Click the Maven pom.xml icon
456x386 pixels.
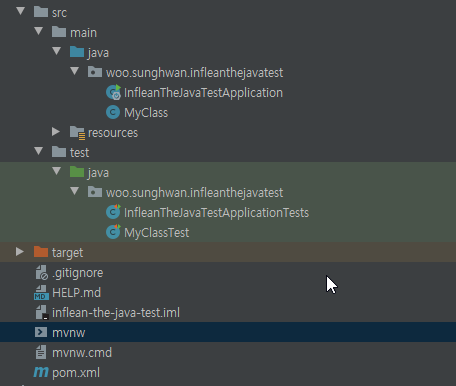pos(41,372)
